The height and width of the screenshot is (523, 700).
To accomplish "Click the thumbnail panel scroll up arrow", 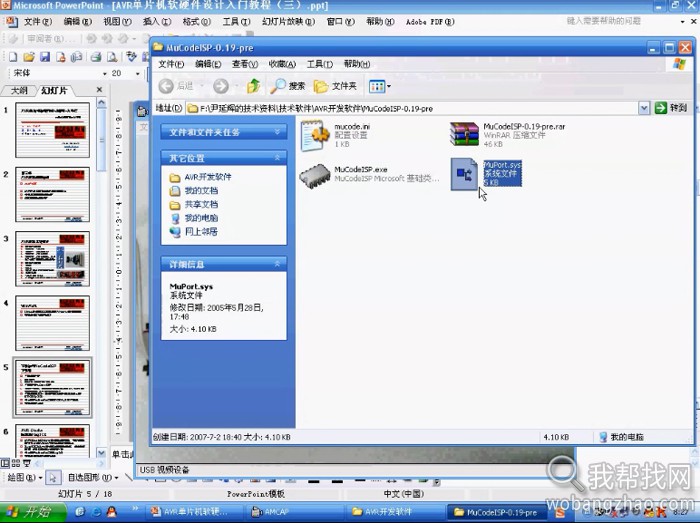I will pos(101,103).
